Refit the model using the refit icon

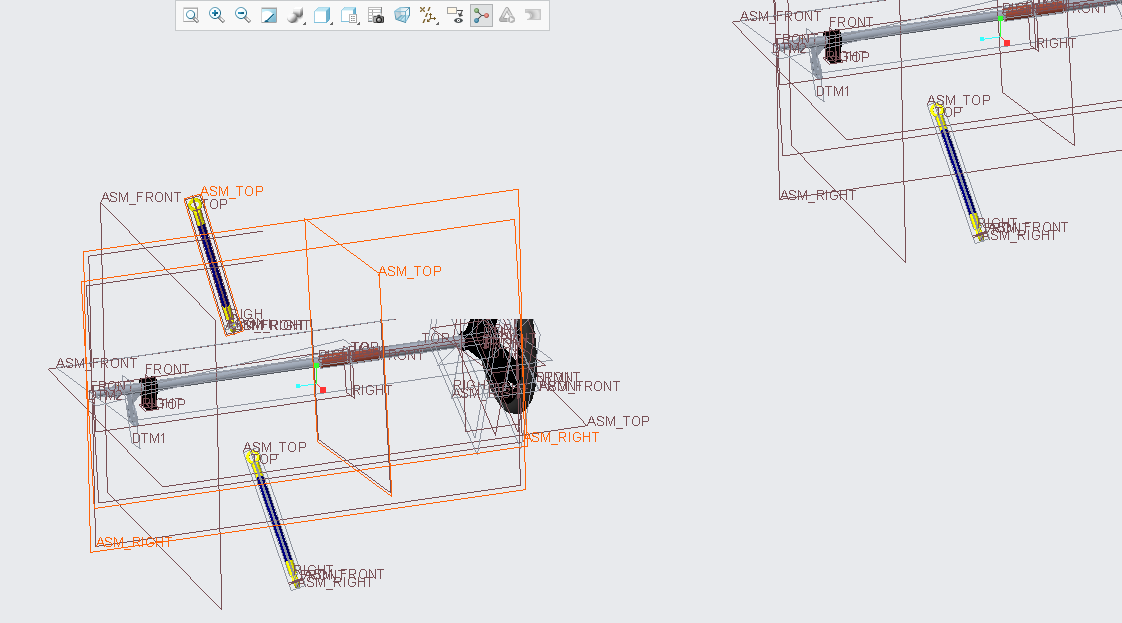[x=267, y=16]
